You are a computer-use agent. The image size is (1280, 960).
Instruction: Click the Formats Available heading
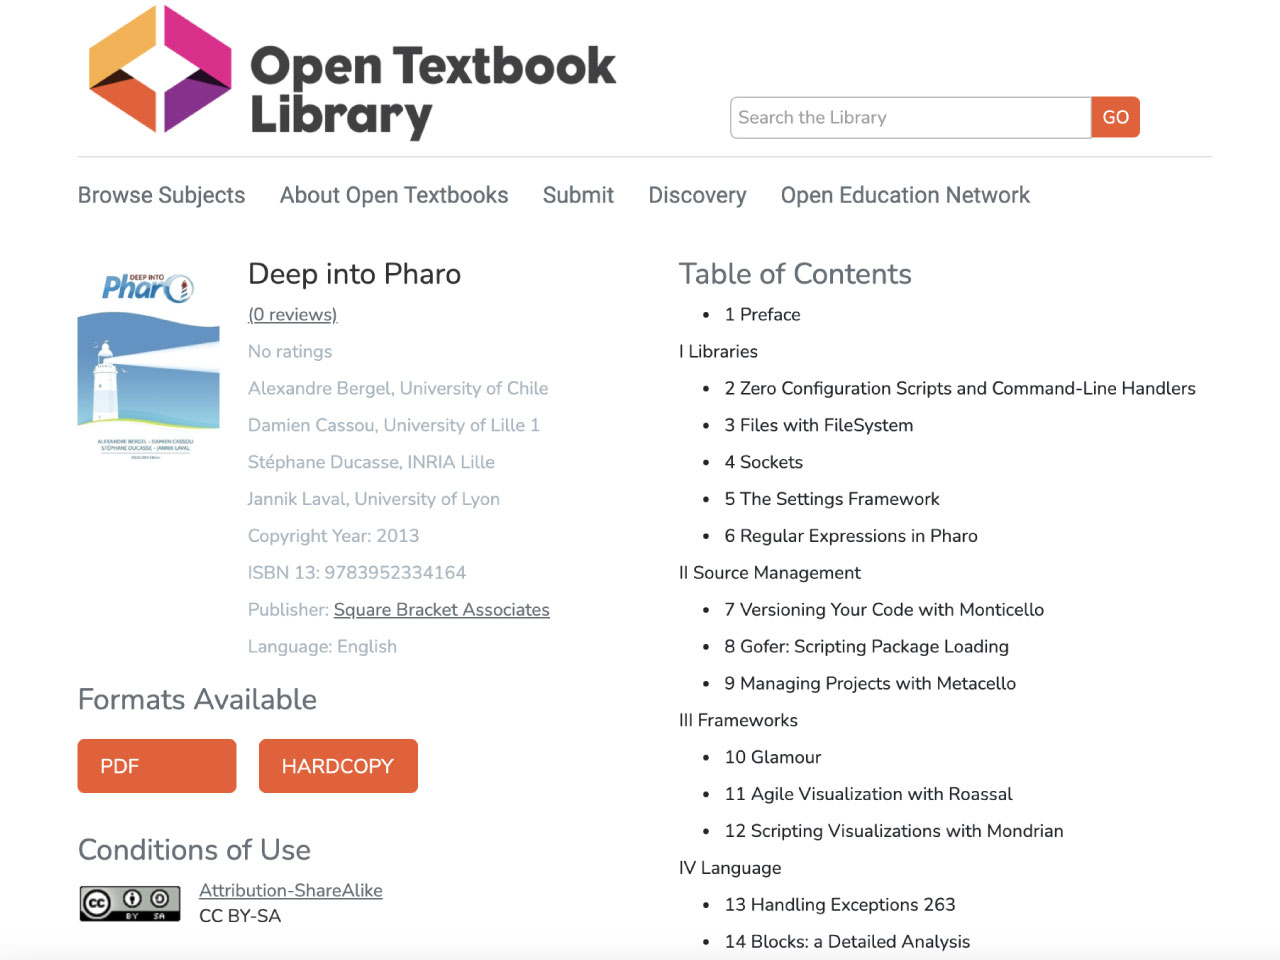click(x=197, y=699)
